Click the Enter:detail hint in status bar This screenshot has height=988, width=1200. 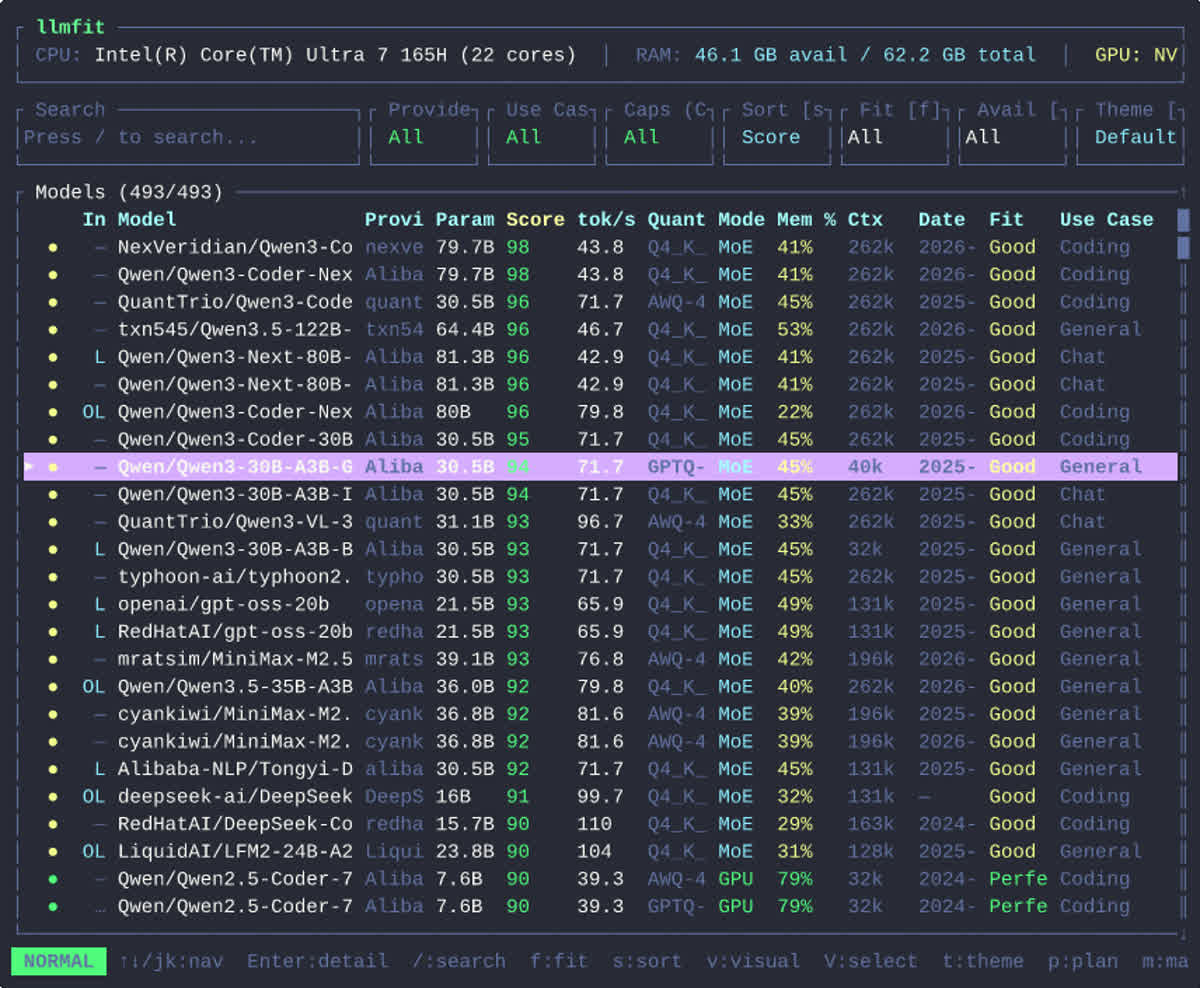pos(317,961)
